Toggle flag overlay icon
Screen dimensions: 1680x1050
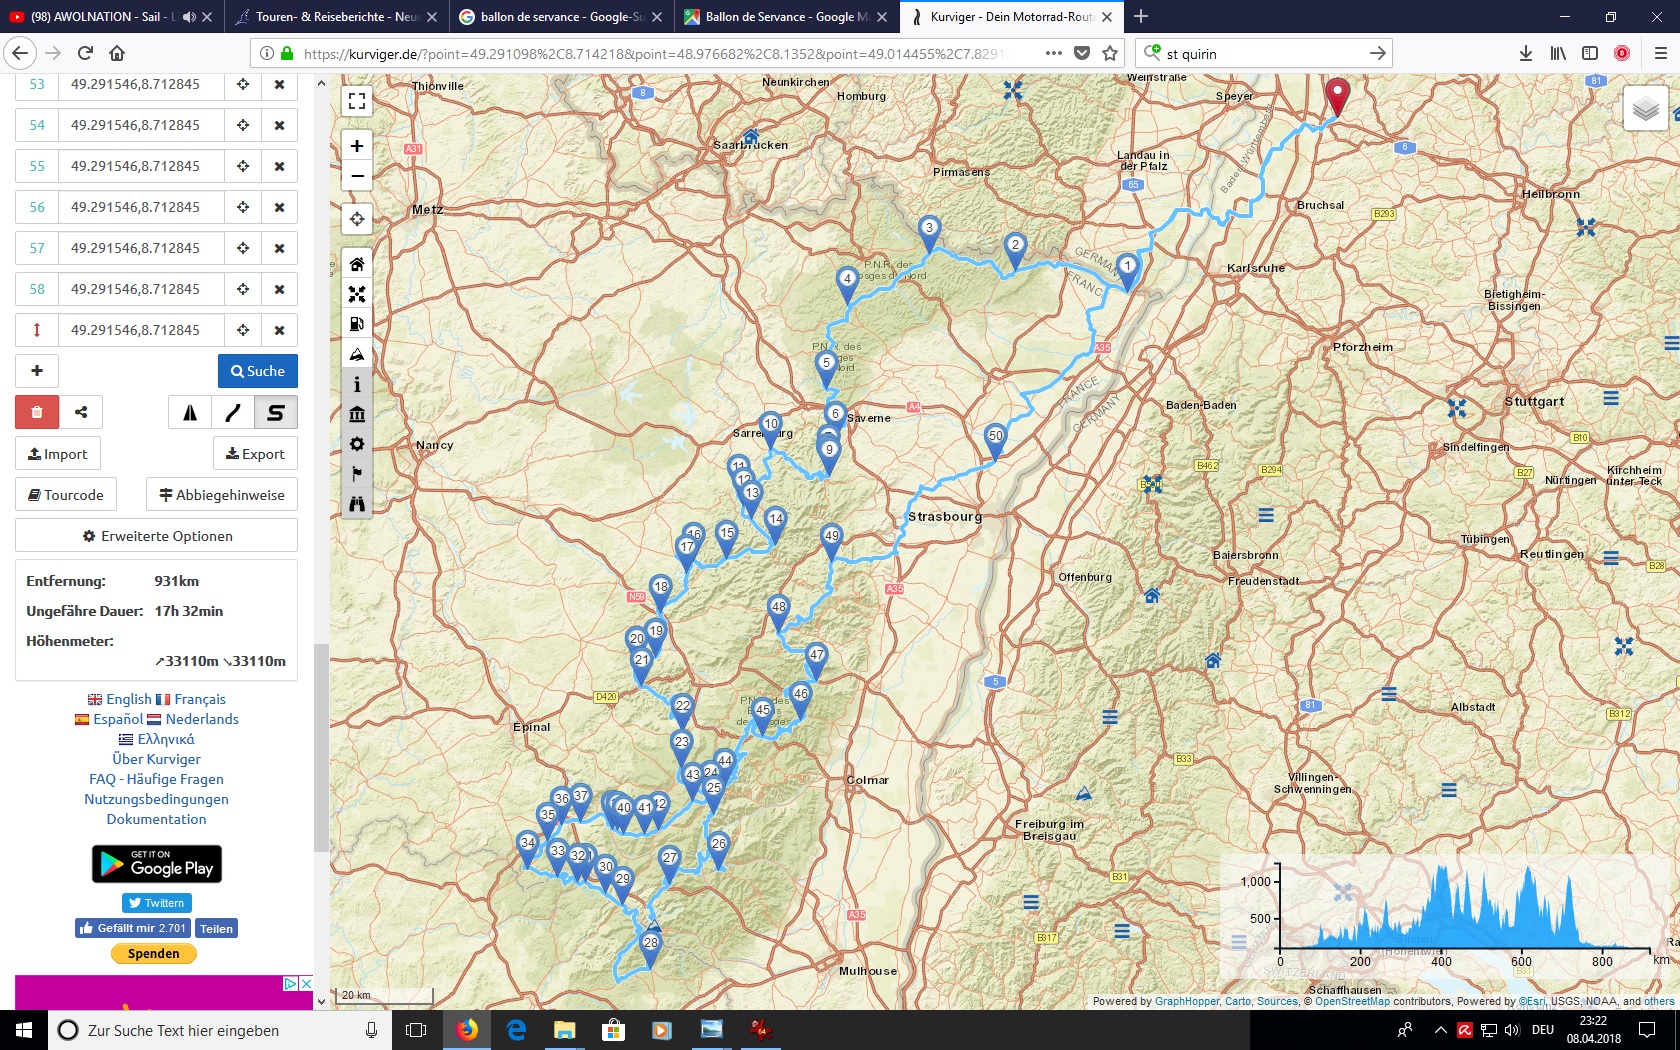[357, 474]
